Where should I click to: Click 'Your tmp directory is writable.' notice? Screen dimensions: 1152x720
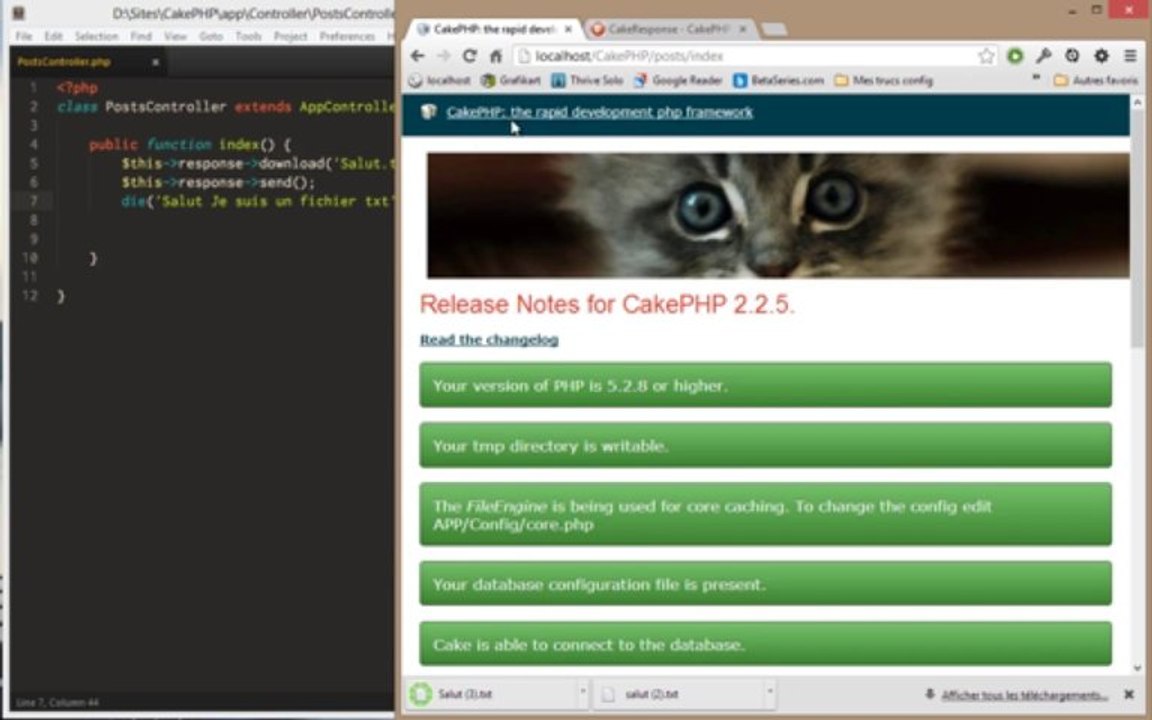click(x=766, y=445)
